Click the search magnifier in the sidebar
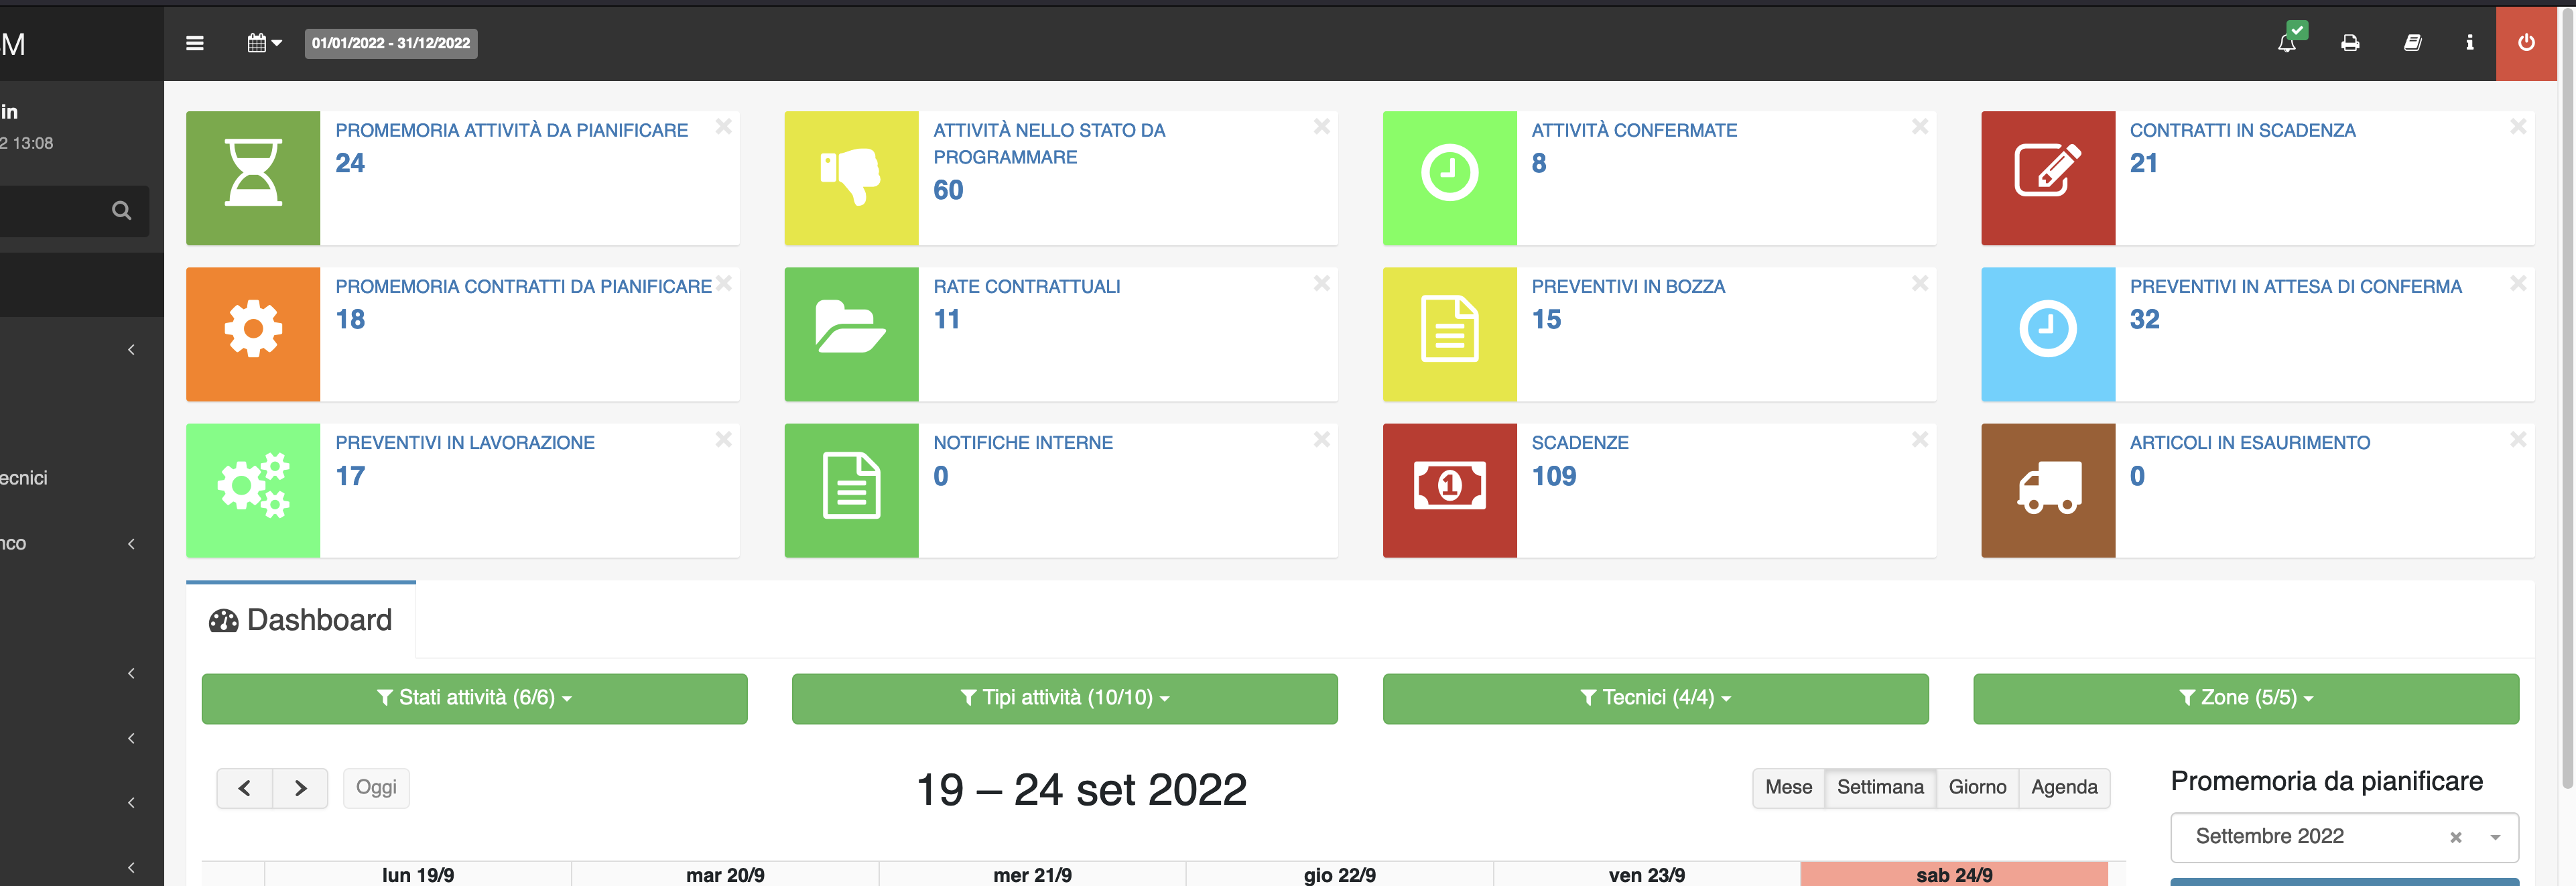 [121, 211]
